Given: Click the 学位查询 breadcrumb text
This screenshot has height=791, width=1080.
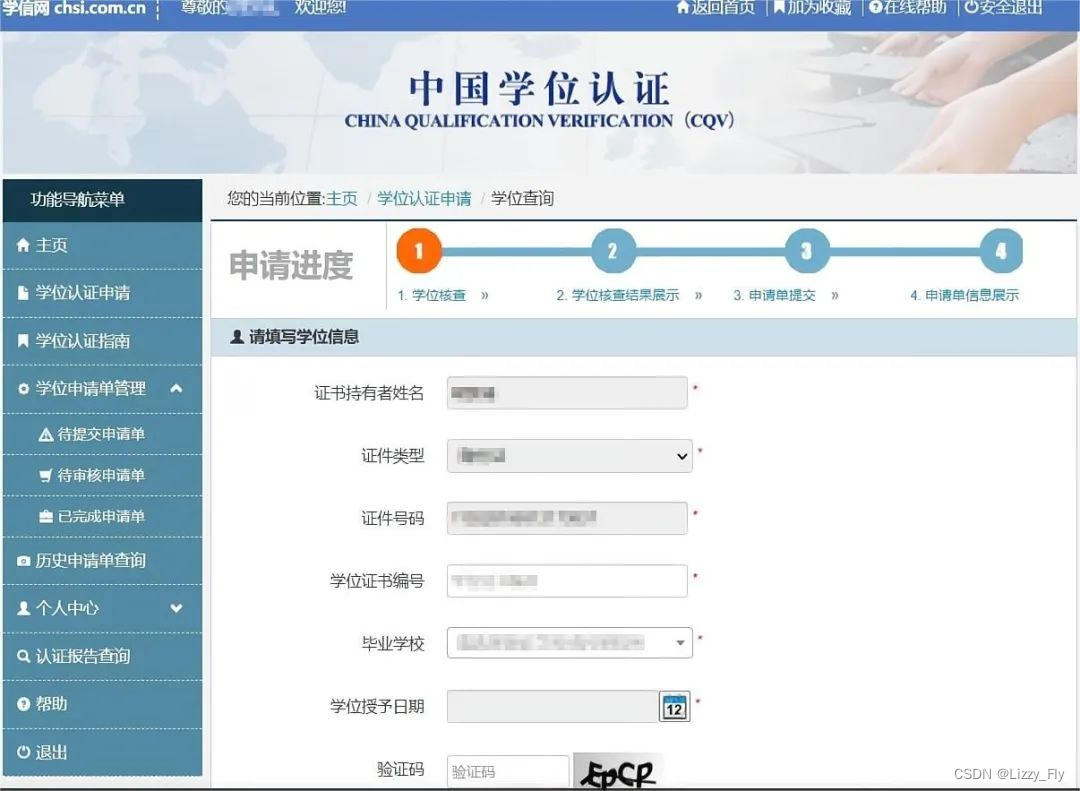Looking at the screenshot, I should point(522,198).
